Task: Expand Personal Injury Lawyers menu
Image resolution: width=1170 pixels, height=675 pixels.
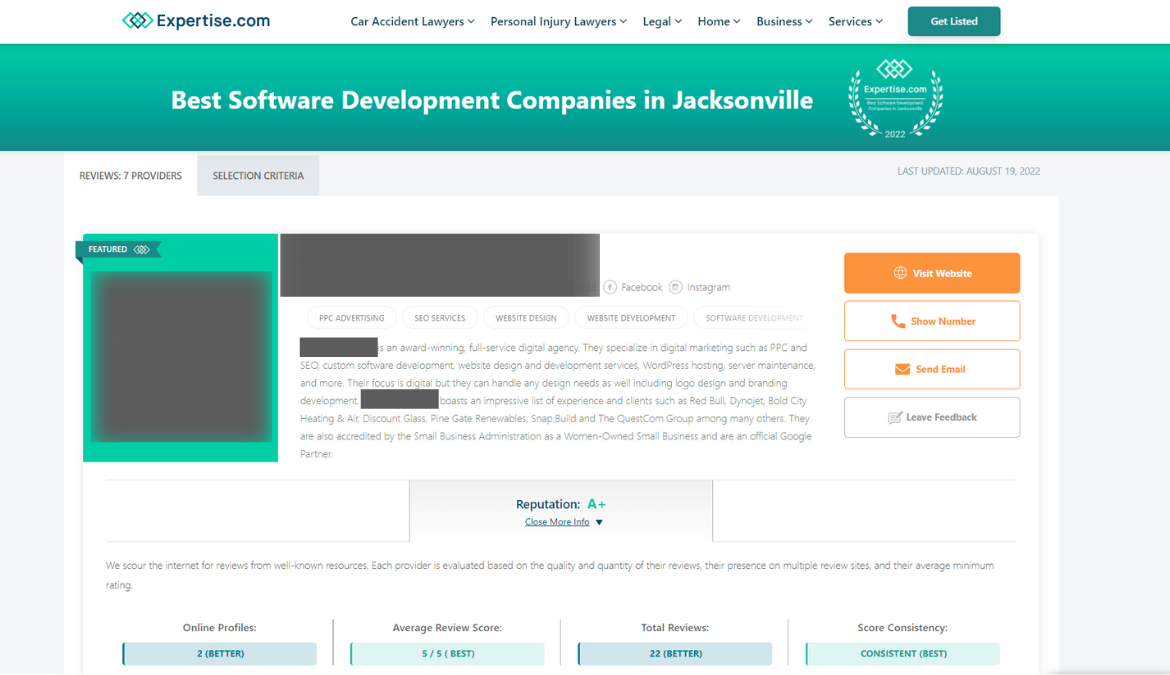Action: click(x=558, y=21)
